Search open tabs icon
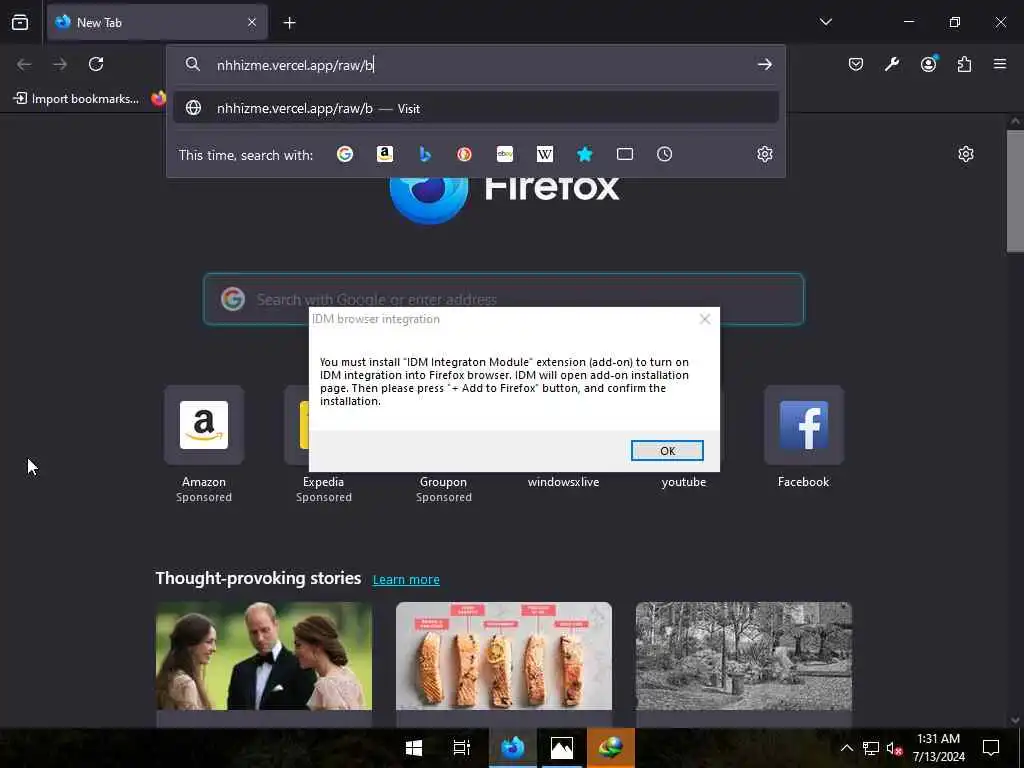 point(625,154)
